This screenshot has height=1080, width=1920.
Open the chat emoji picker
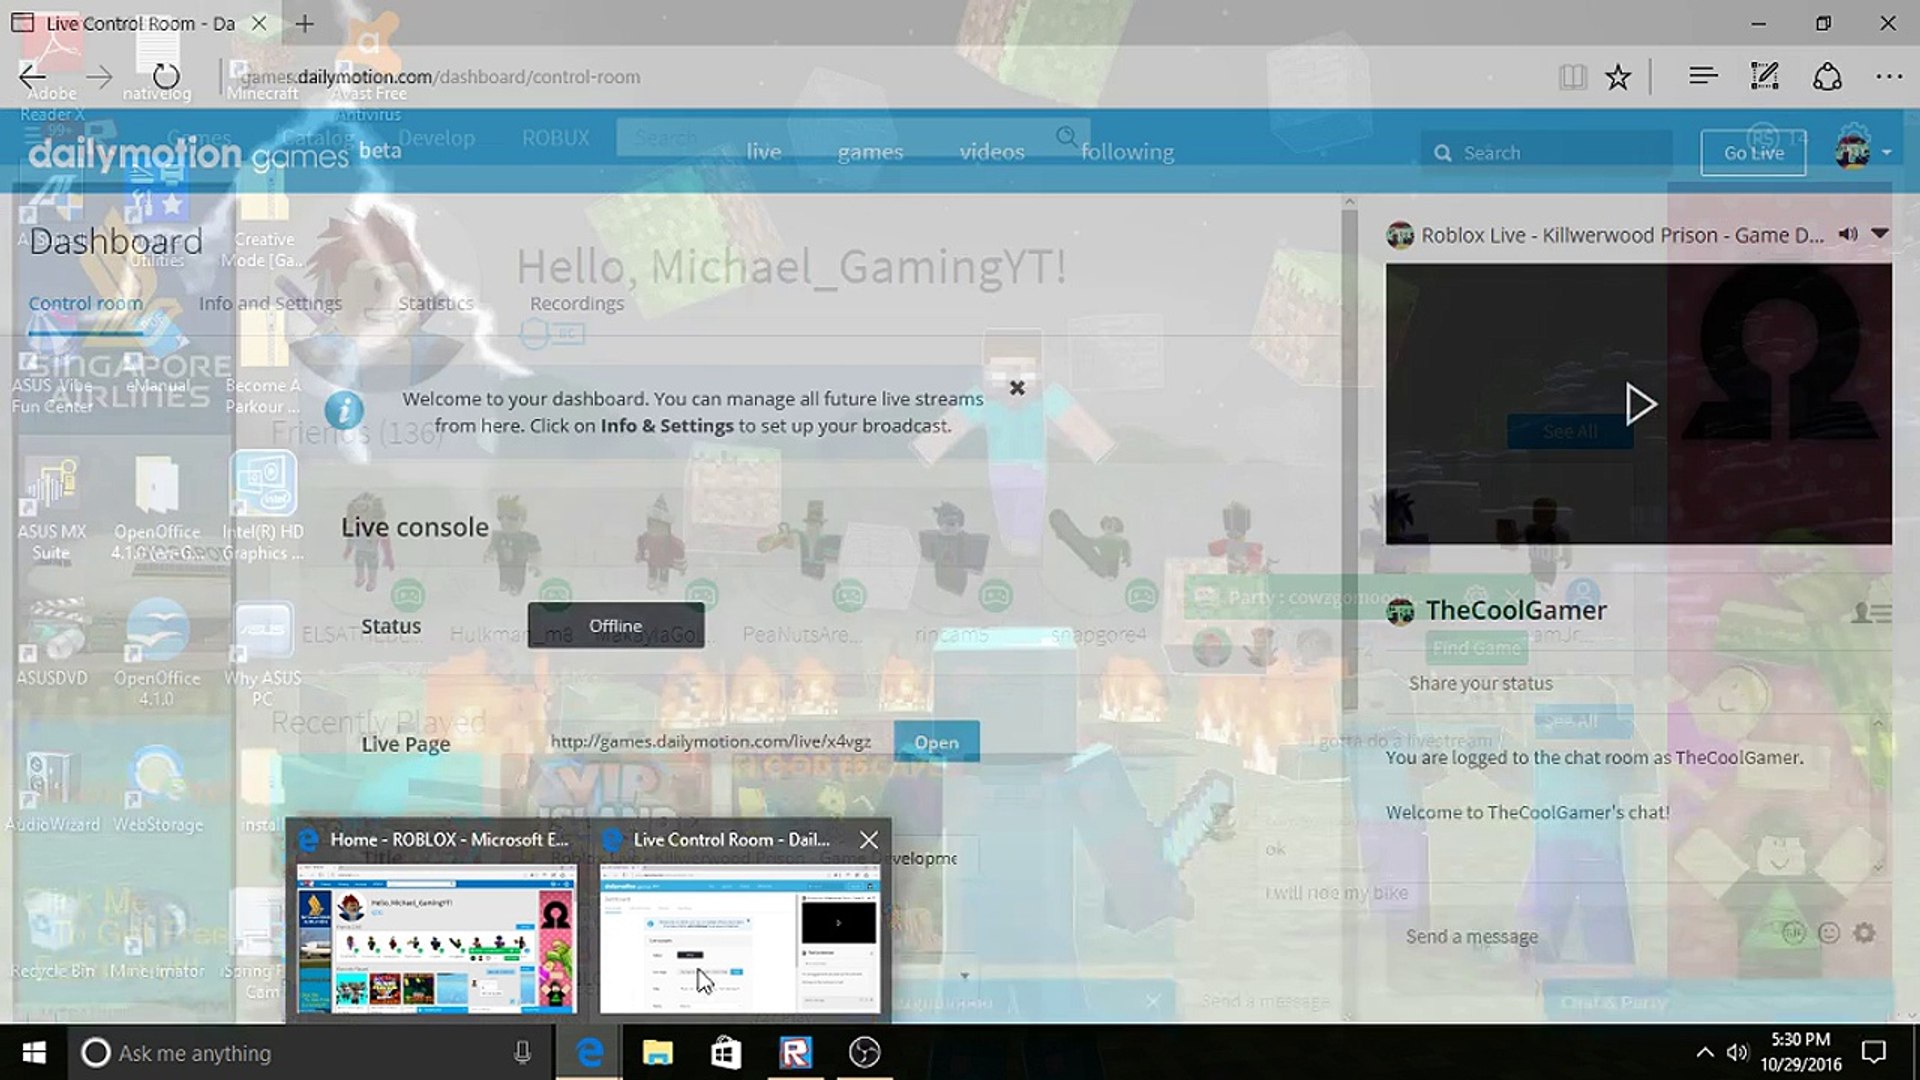1829,933
